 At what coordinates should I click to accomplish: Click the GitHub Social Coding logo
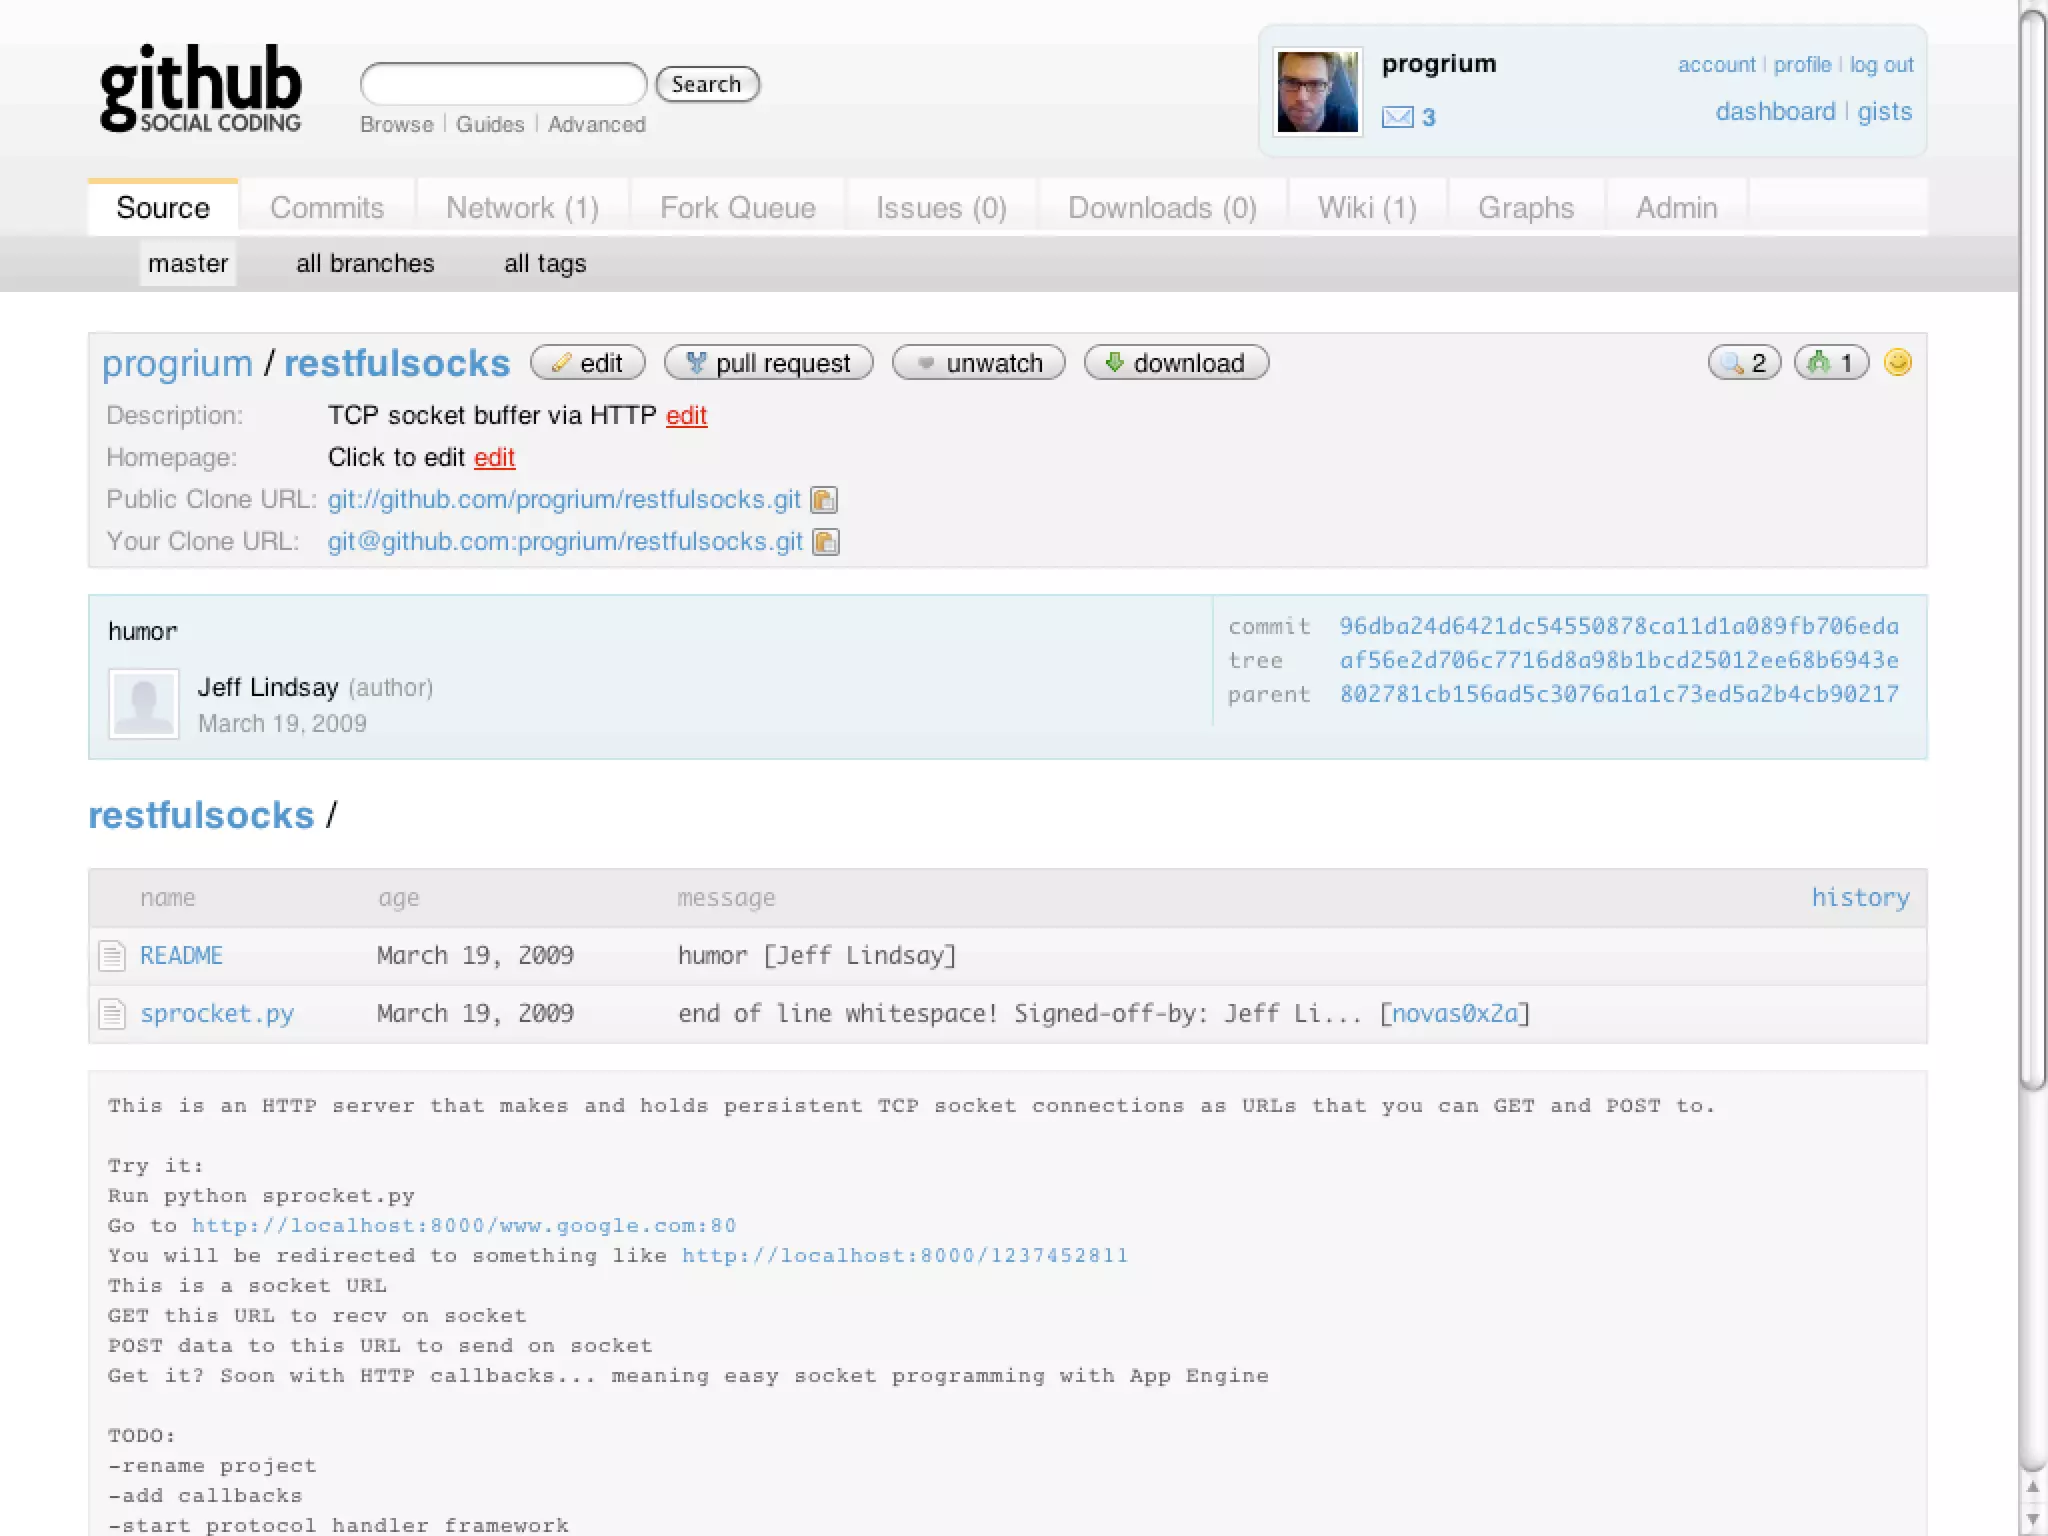(200, 88)
